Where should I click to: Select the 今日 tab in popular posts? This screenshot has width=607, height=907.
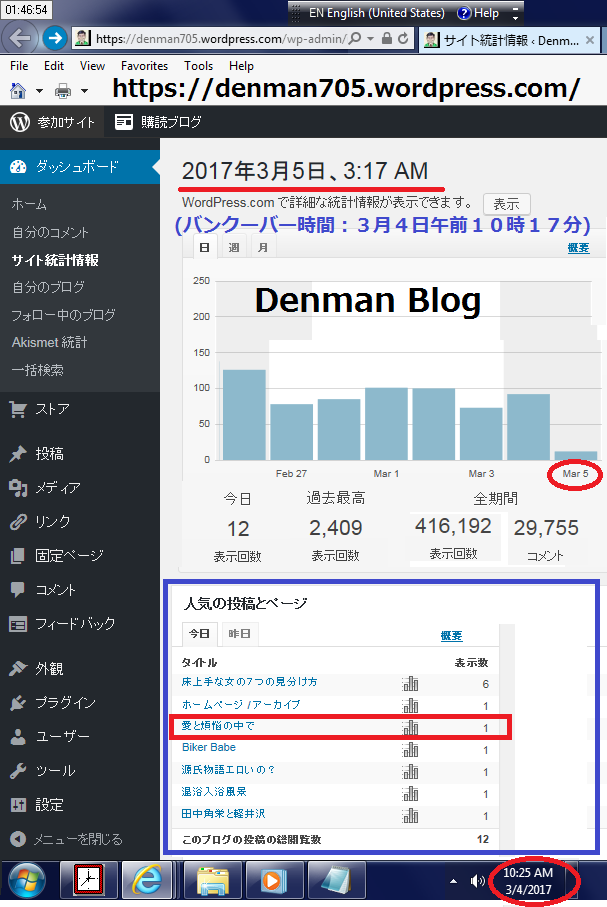pyautogui.click(x=200, y=634)
